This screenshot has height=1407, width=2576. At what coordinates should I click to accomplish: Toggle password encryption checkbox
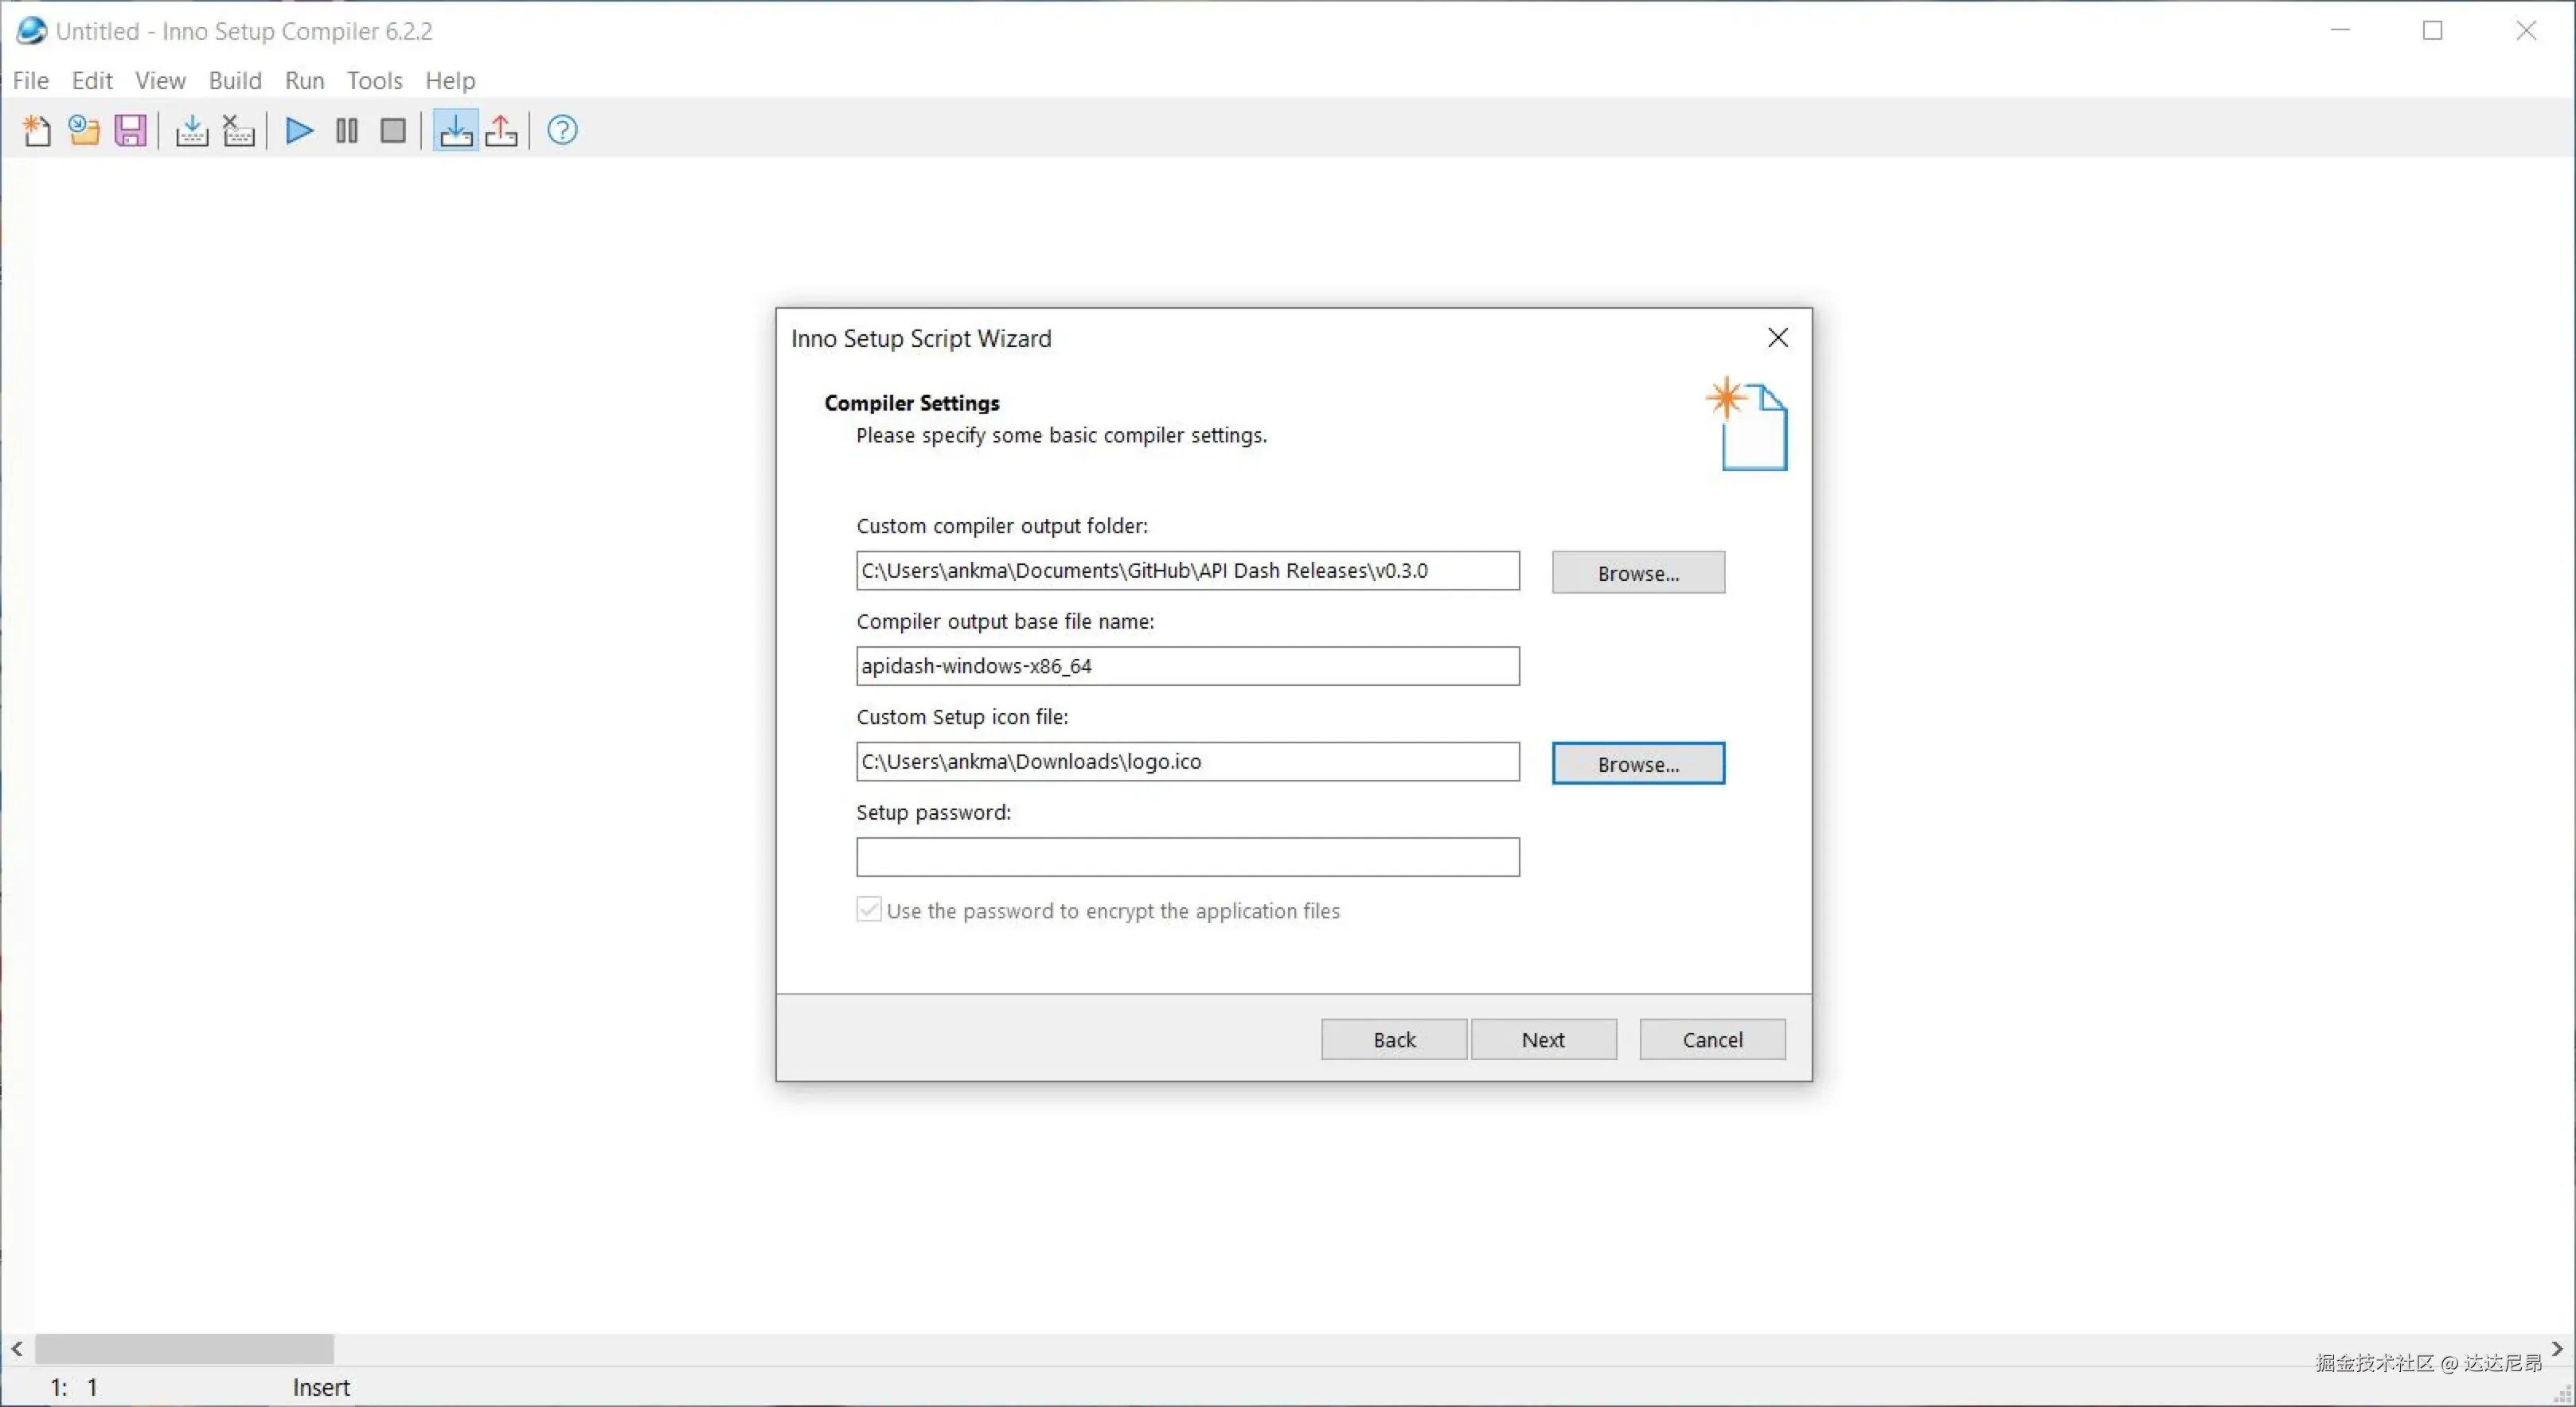[x=869, y=910]
